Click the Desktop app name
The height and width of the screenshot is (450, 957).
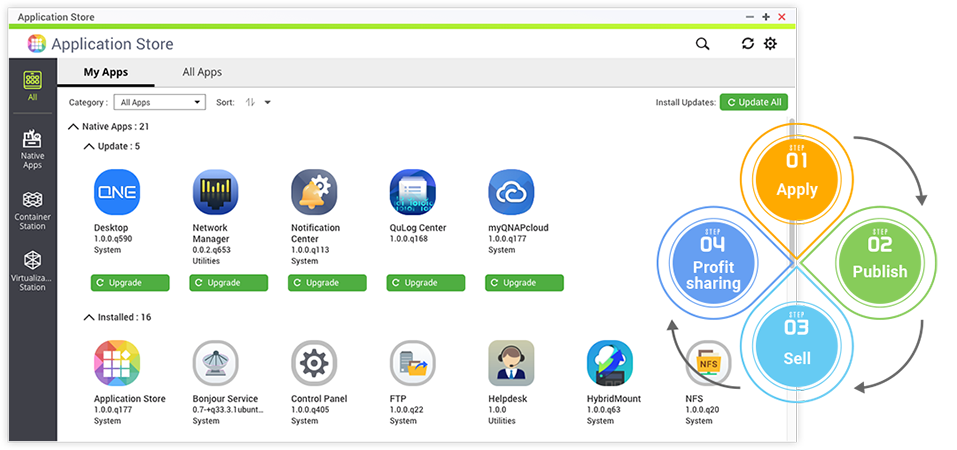coord(111,228)
